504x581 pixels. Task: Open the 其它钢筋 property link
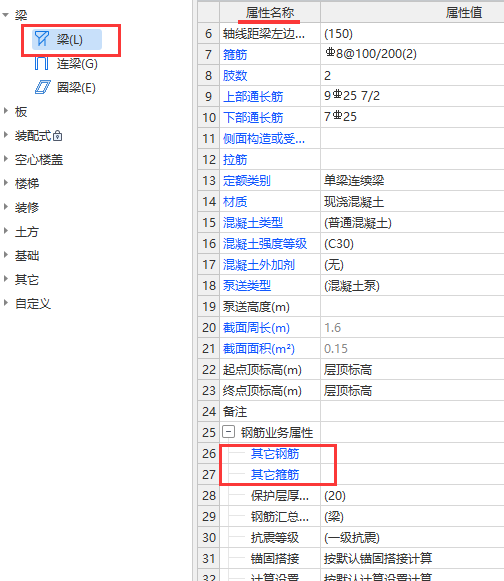(275, 454)
